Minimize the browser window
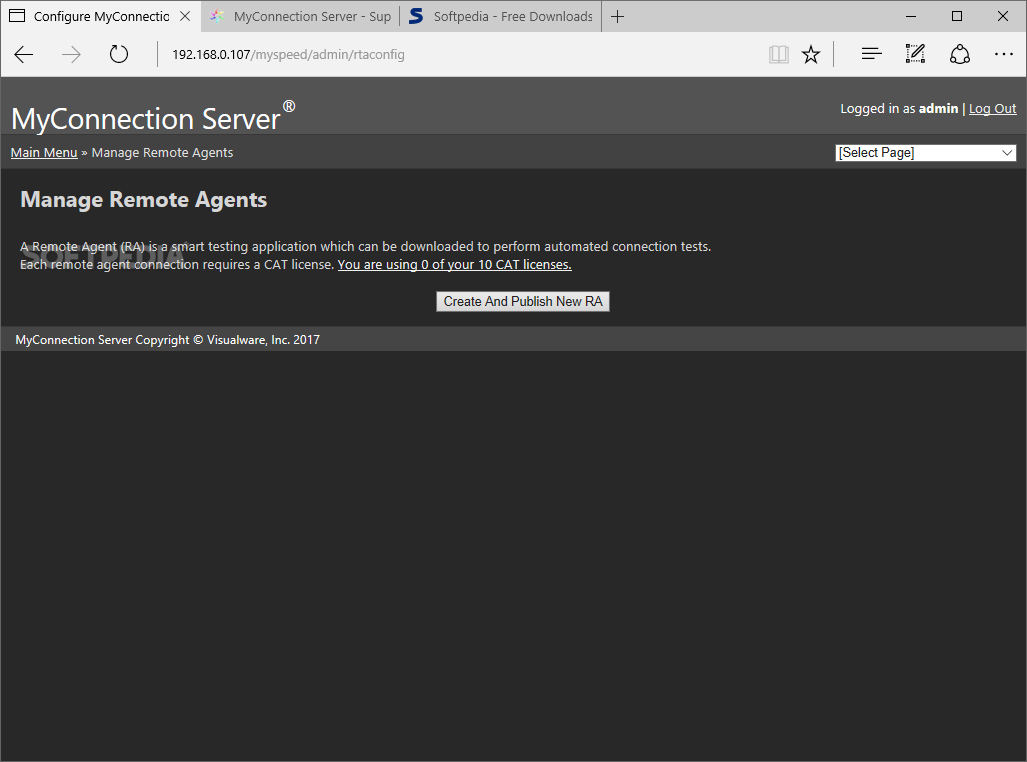The image size is (1027, 762). click(910, 16)
